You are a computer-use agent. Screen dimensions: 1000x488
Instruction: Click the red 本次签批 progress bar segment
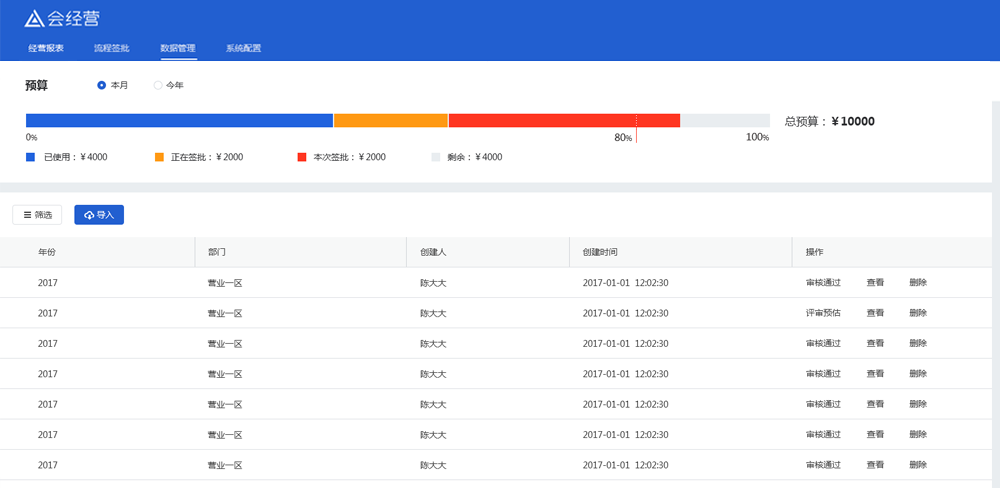564,121
